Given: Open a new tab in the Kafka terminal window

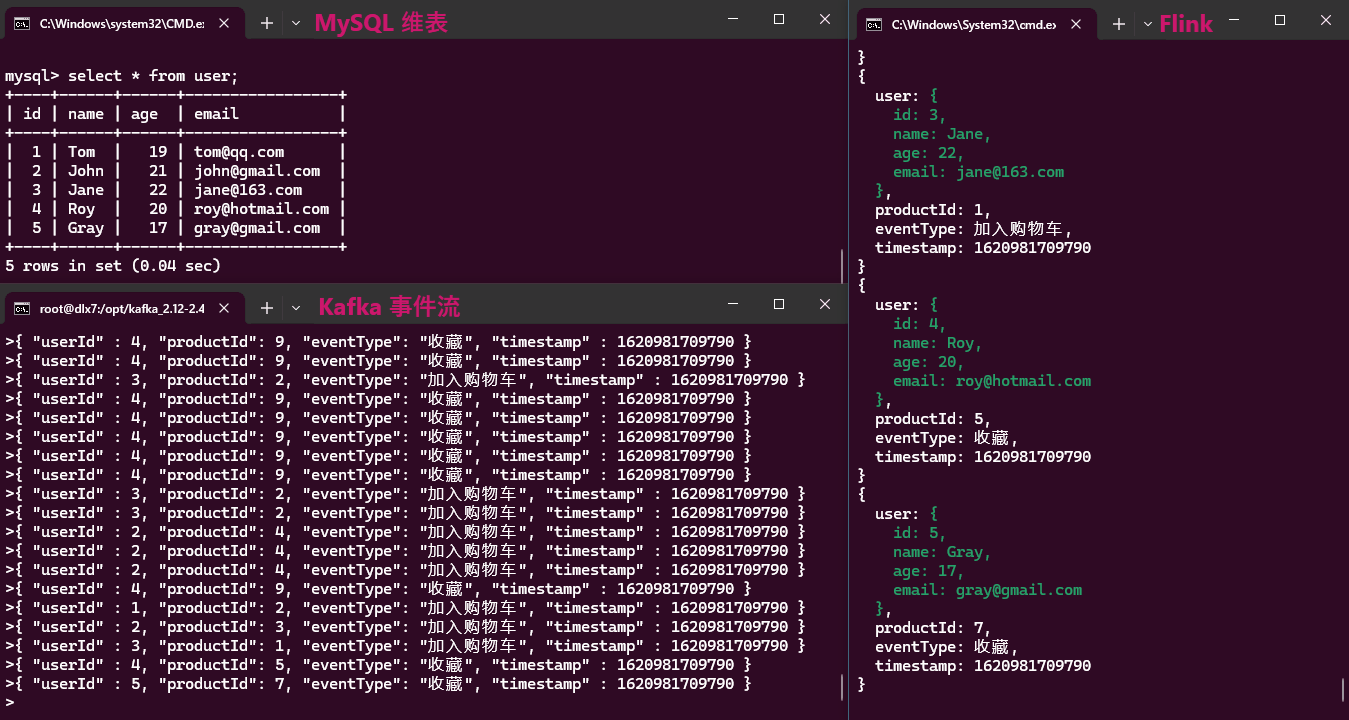Looking at the screenshot, I should [x=267, y=307].
